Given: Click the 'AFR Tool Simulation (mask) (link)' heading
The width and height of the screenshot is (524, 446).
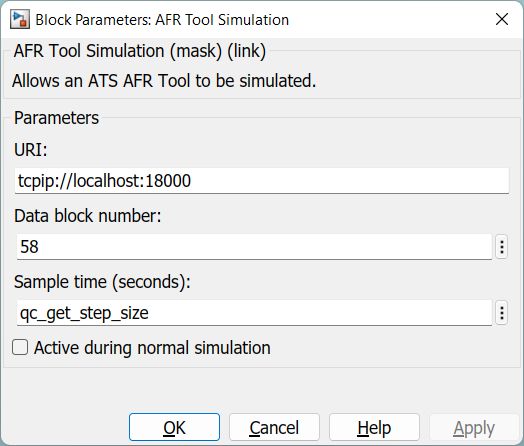Looking at the screenshot, I should click(140, 51).
